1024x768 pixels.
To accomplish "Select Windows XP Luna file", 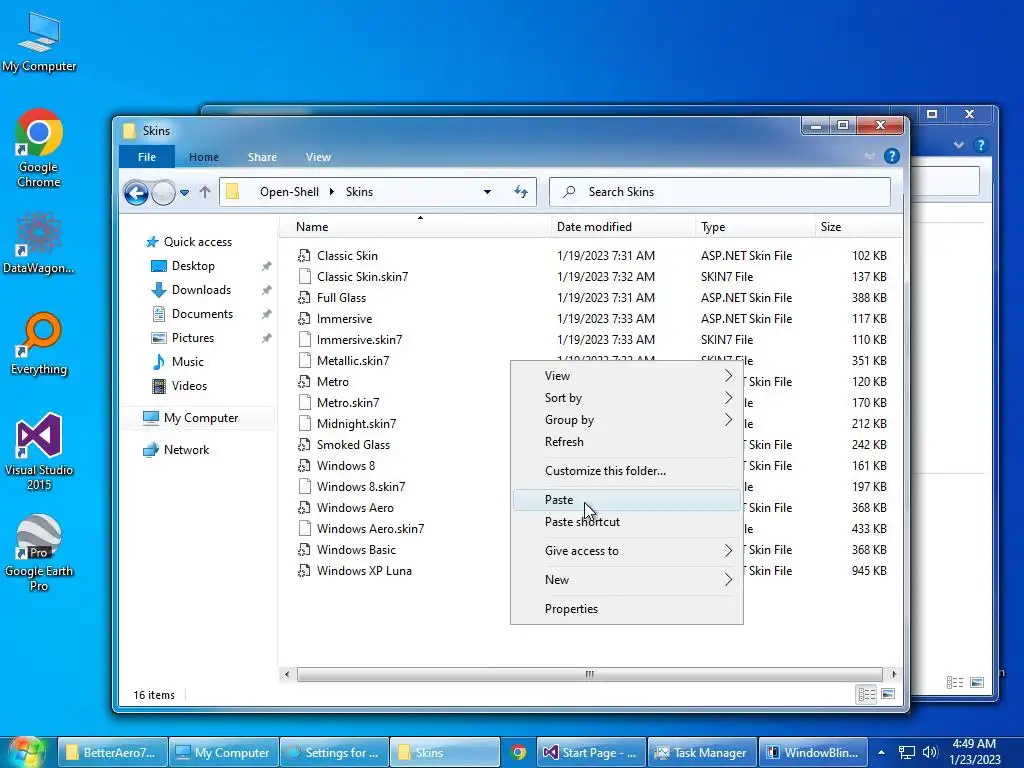I will 364,571.
